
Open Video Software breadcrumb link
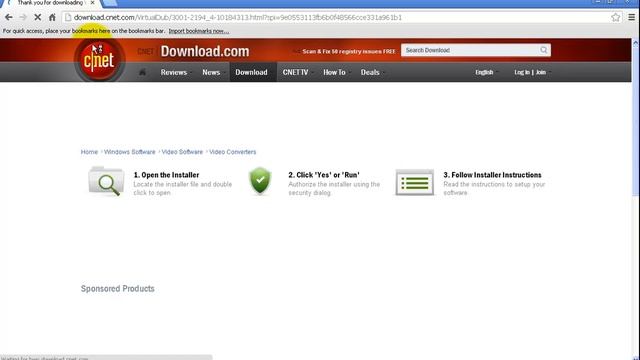(x=182, y=152)
